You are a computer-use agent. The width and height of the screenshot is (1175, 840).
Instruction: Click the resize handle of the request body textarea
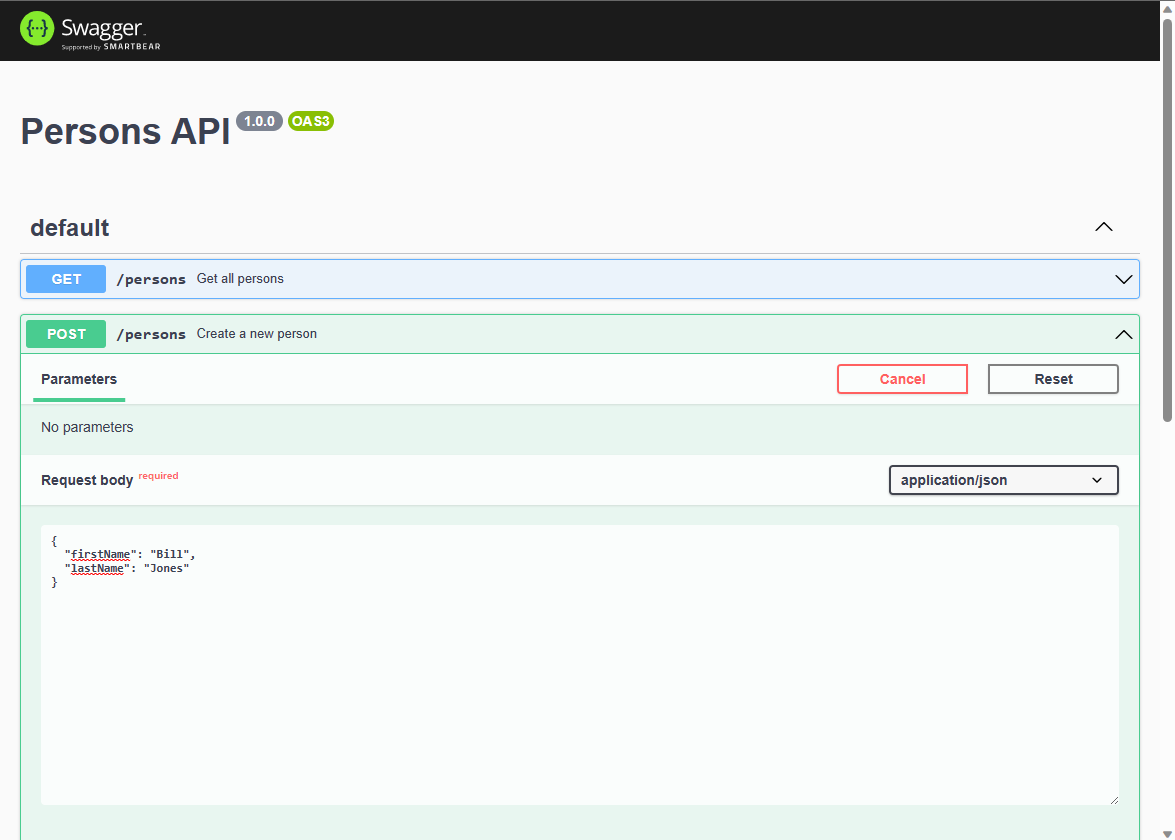(x=1112, y=798)
